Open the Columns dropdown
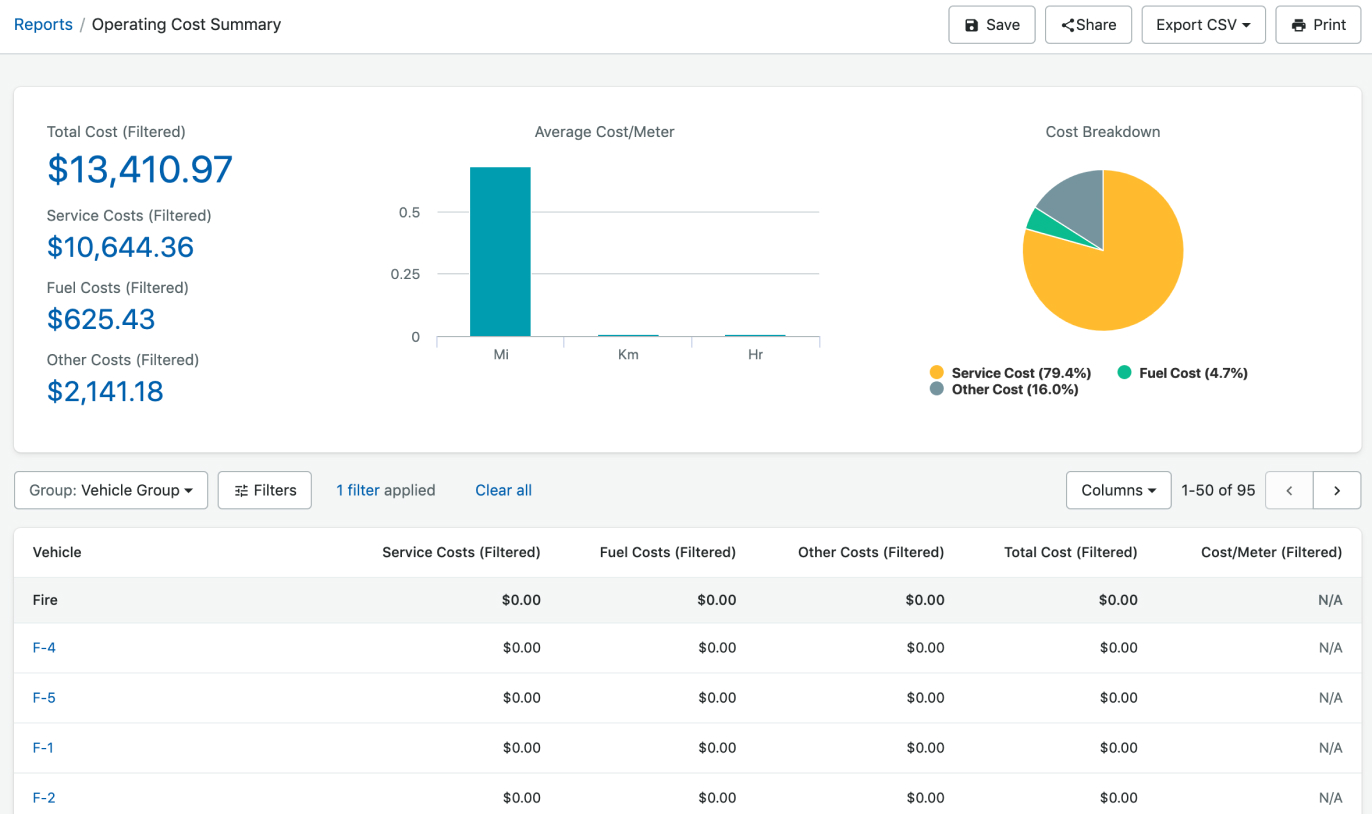1372x814 pixels. pos(1118,490)
